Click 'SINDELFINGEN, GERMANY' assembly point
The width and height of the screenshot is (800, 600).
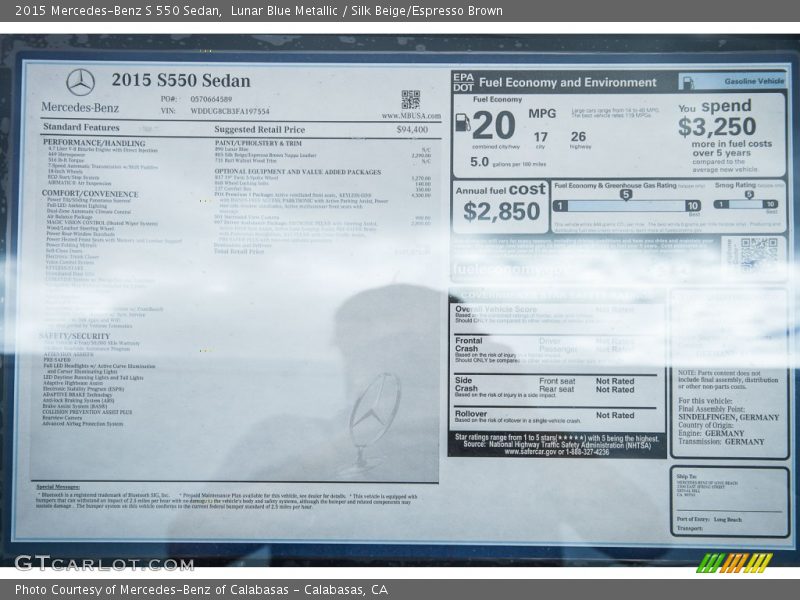click(x=728, y=417)
